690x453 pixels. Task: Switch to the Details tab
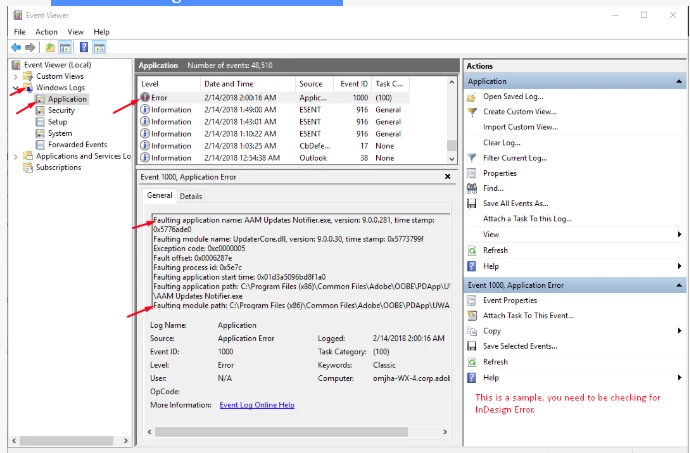pyautogui.click(x=191, y=196)
